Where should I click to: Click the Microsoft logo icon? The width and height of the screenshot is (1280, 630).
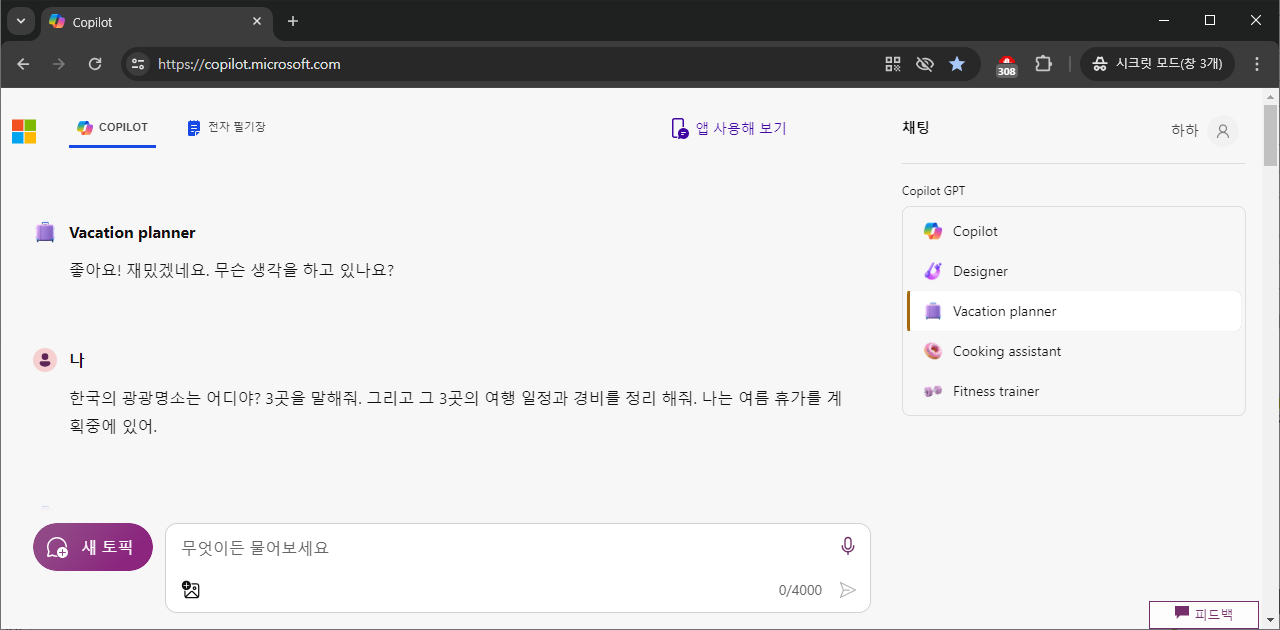(x=24, y=132)
